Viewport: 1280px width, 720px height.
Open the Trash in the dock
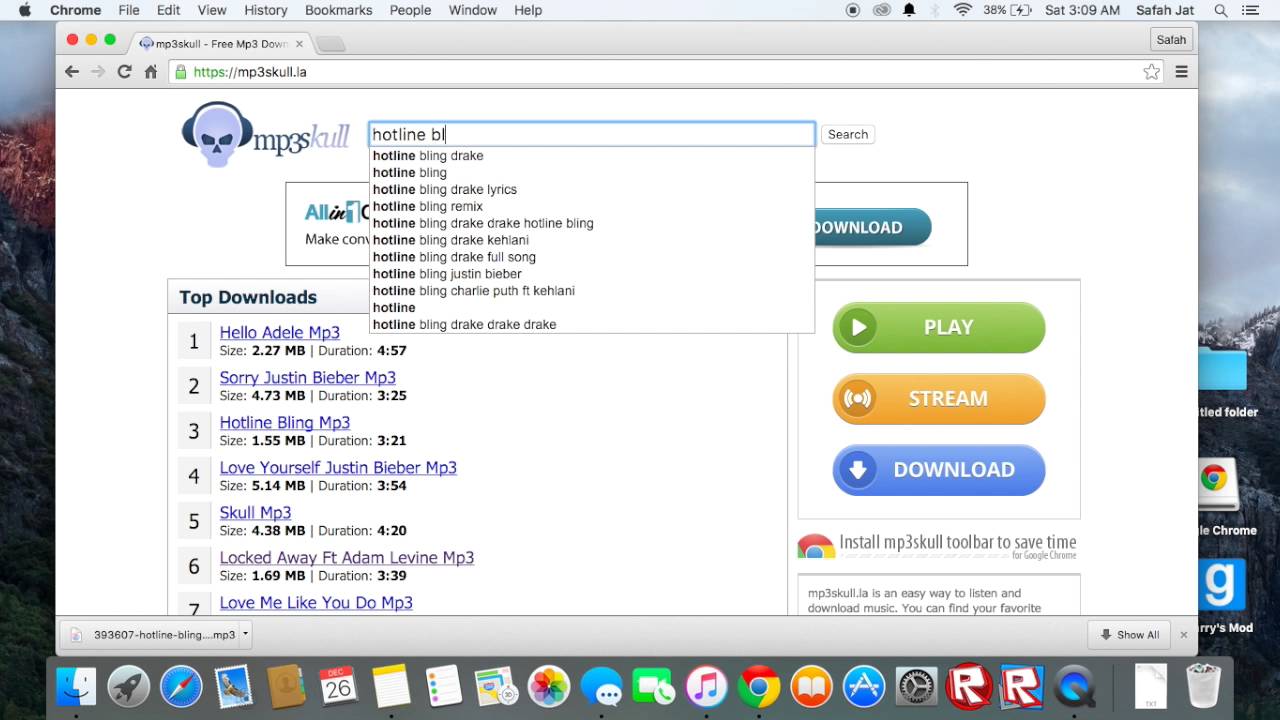click(1203, 686)
